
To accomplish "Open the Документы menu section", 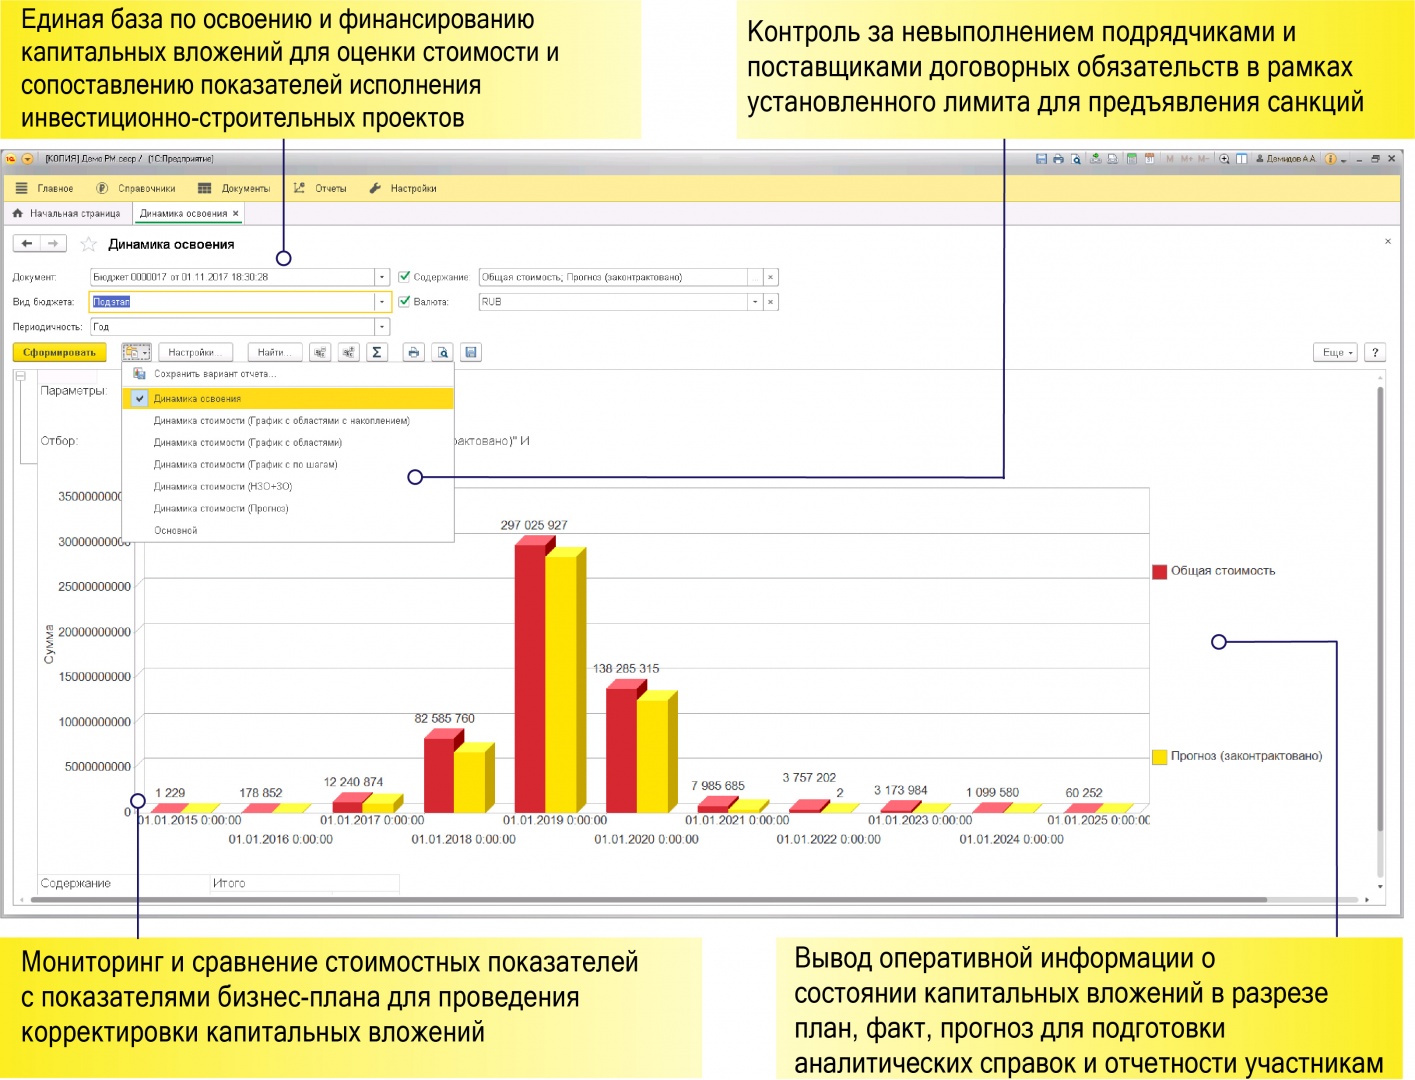I will point(235,188).
